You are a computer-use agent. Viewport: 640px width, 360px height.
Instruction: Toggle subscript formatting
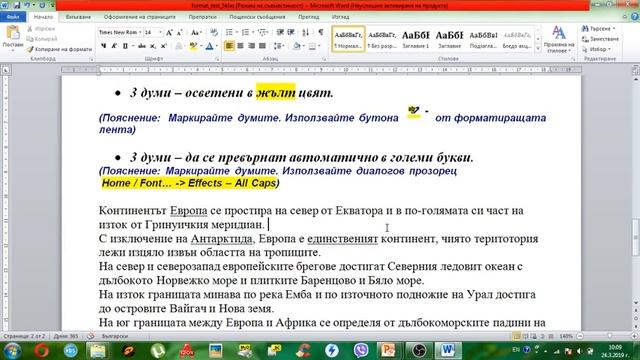[x=152, y=46]
